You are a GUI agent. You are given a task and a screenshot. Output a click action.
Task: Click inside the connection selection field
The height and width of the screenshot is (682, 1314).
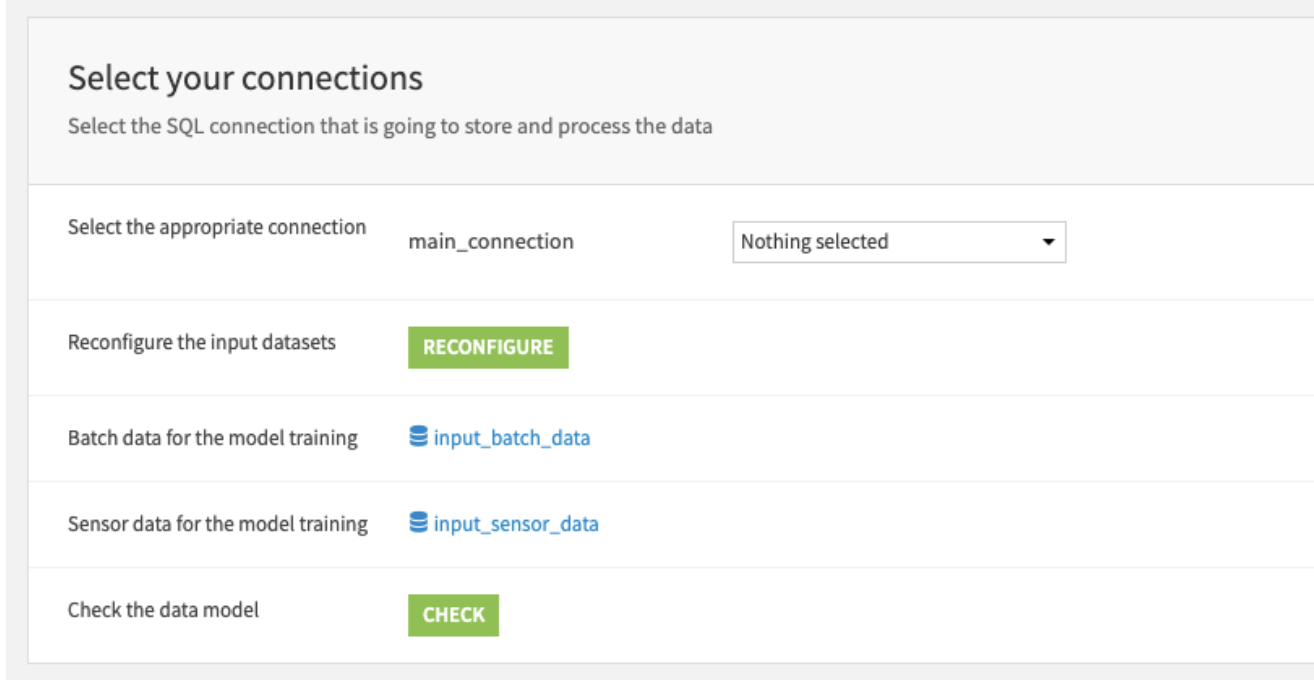point(900,241)
